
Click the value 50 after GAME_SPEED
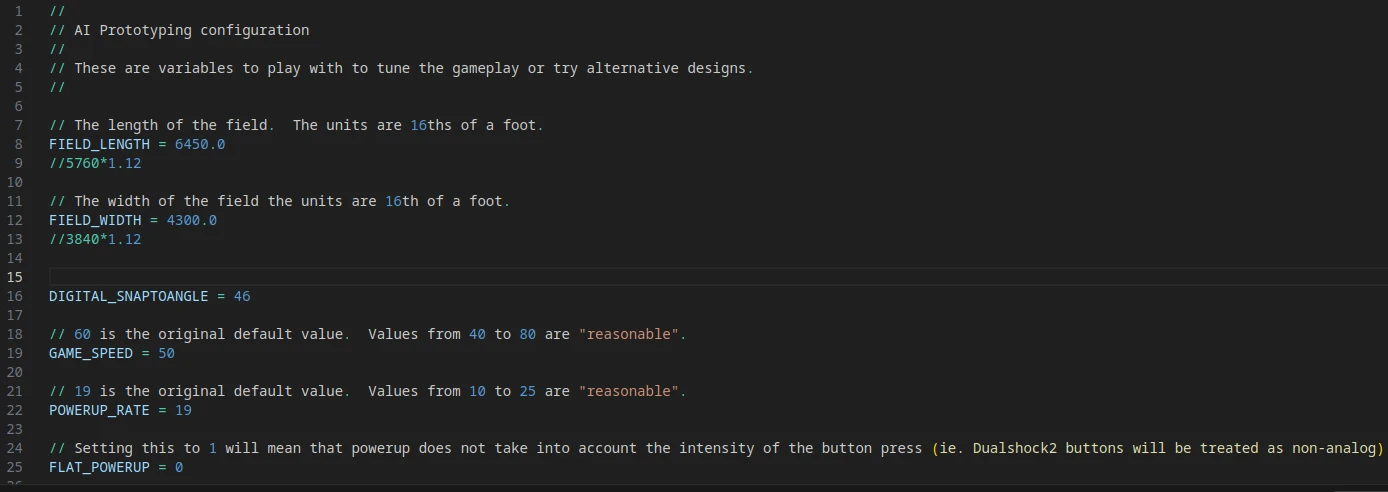[x=166, y=353]
